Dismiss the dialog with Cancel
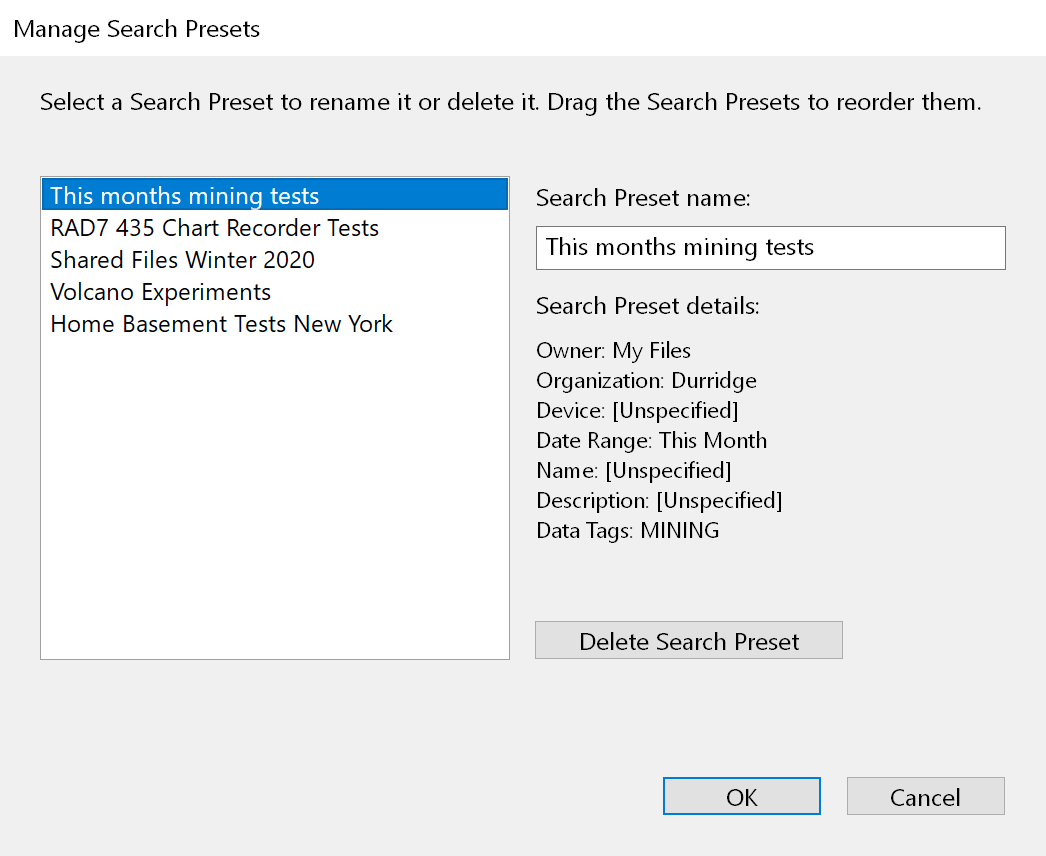Viewport: 1046px width, 856px height. click(x=925, y=797)
